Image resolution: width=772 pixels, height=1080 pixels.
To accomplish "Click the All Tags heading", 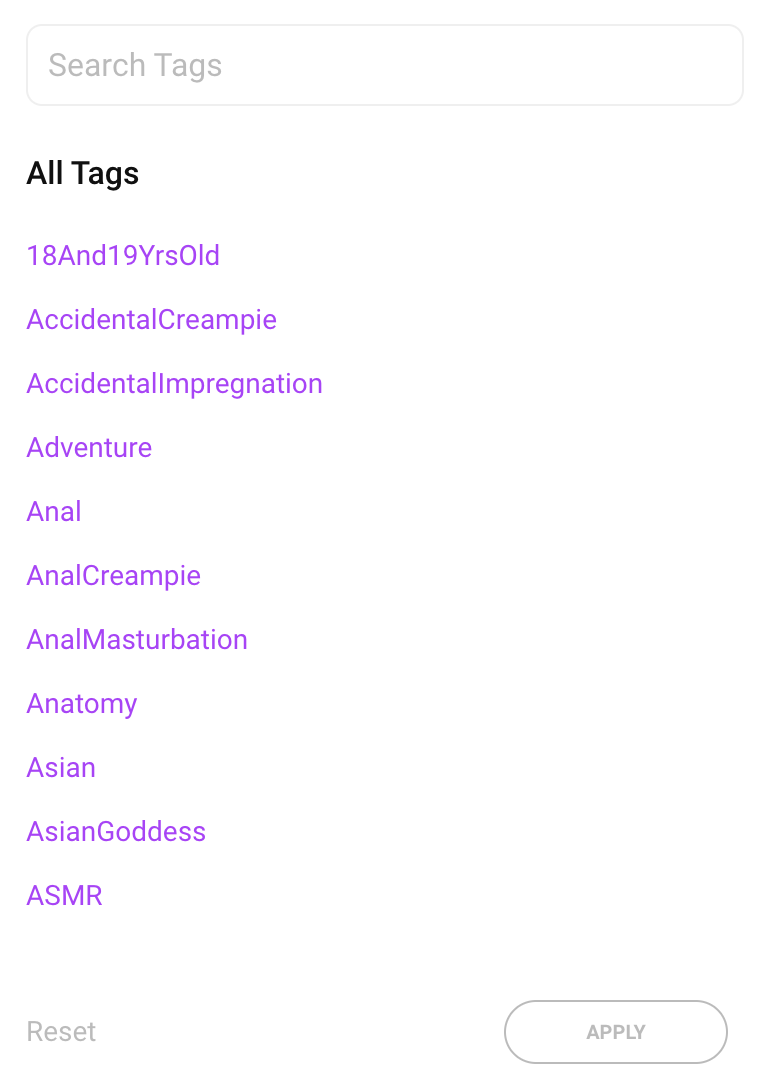I will click(82, 174).
